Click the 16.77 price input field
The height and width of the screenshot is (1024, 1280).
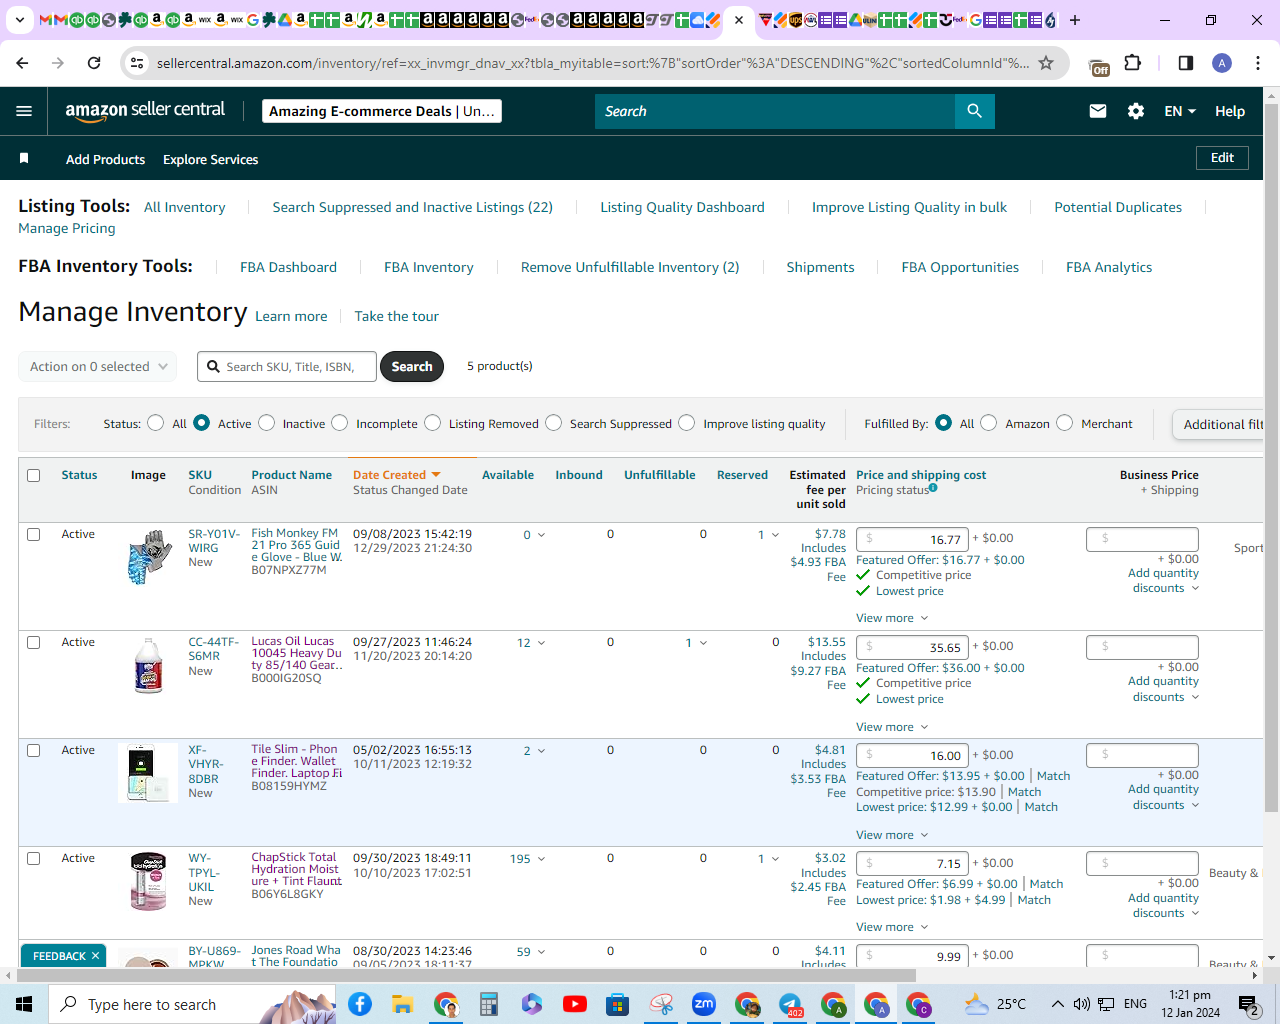pyautogui.click(x=912, y=539)
